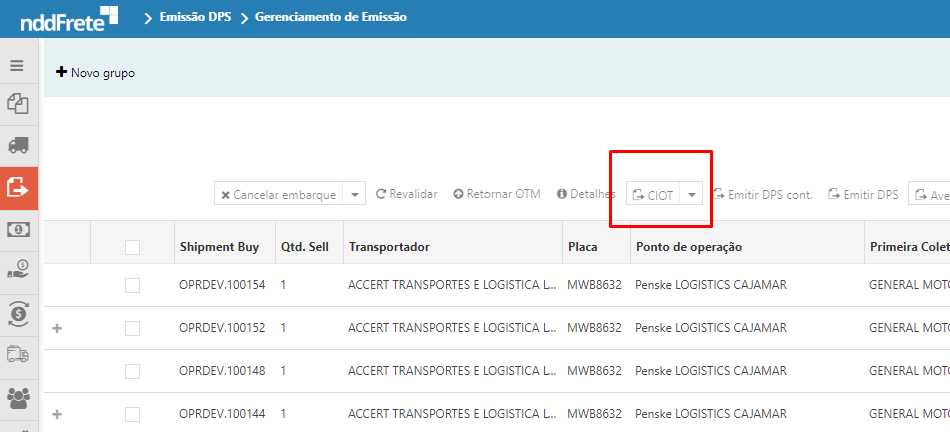Image resolution: width=950 pixels, height=432 pixels.
Task: Open the Cancelar embarque dropdown arrow
Action: (354, 194)
